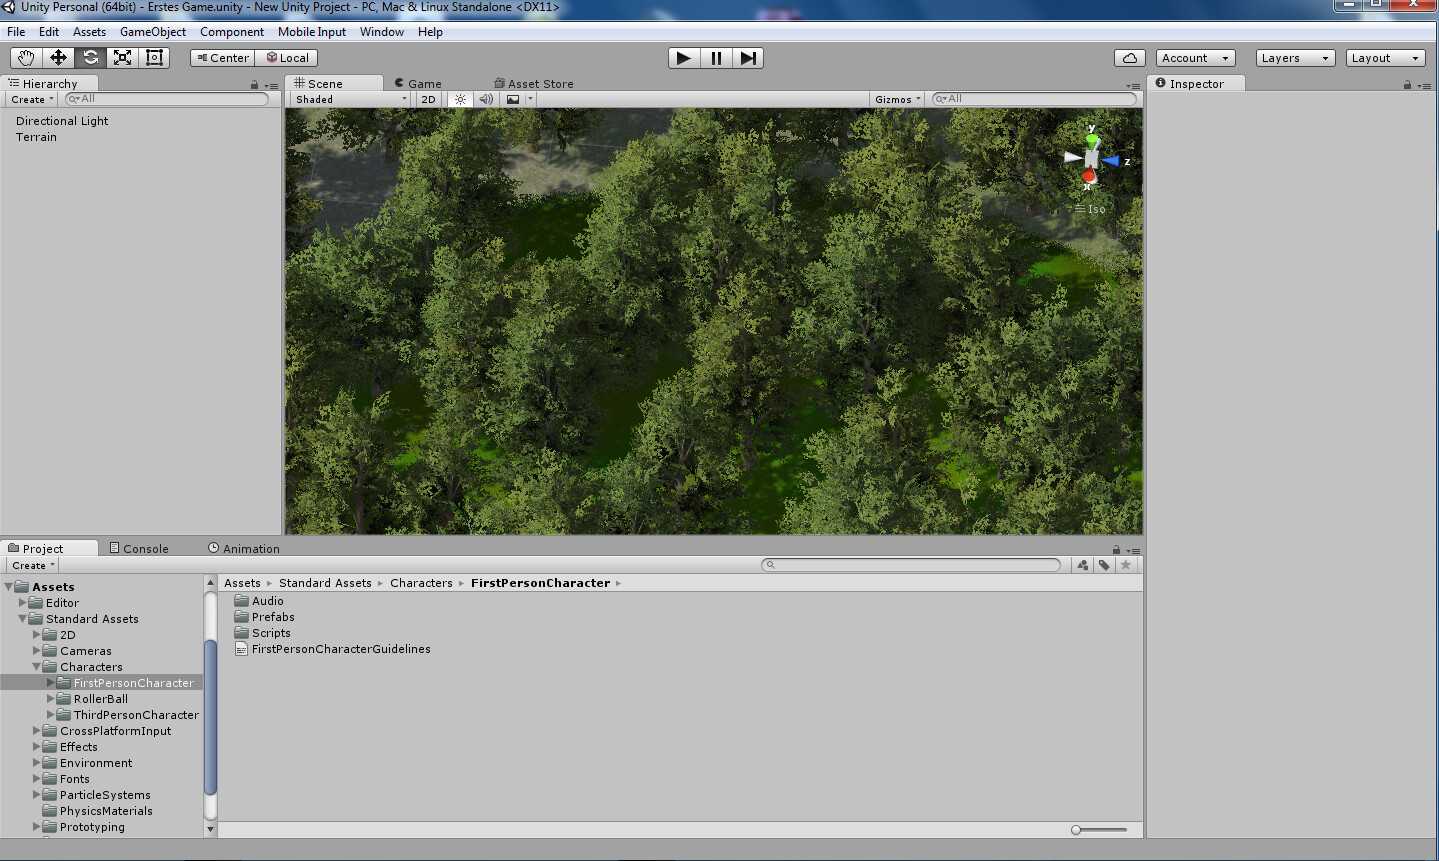Select the Scale tool
Screen dimensions: 1439x861
(121, 57)
